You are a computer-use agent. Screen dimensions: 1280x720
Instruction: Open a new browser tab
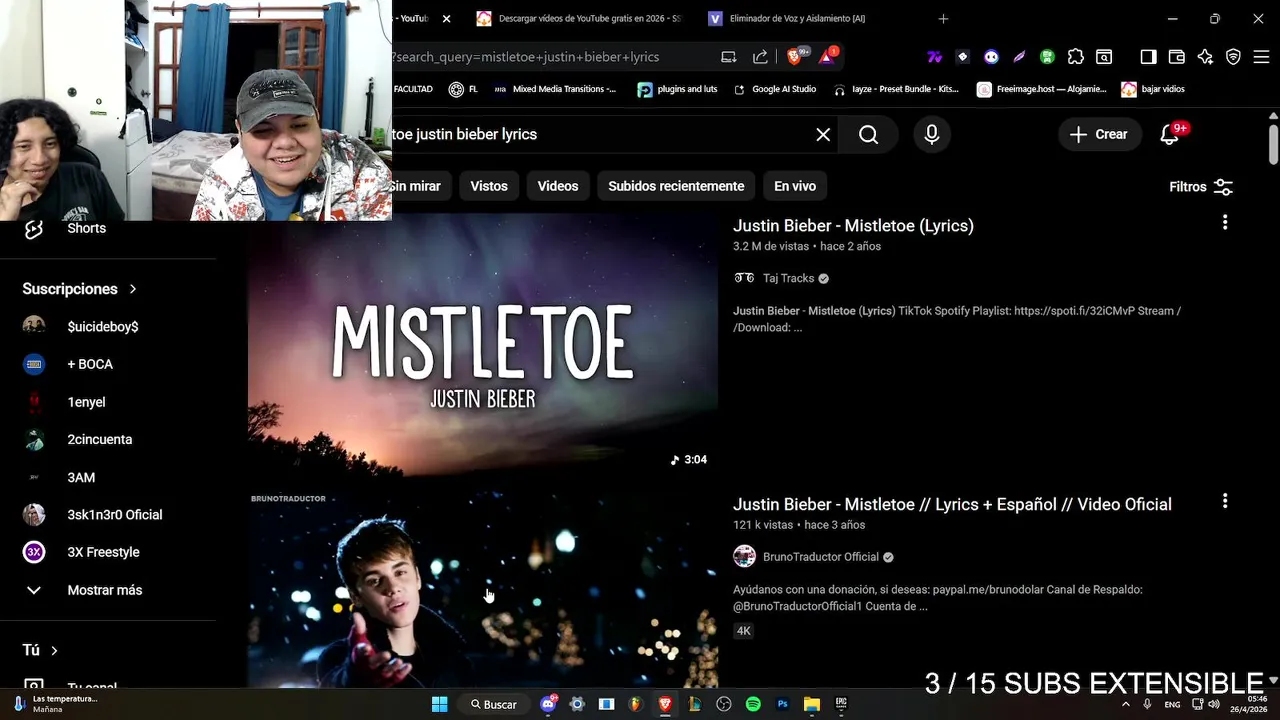pyautogui.click(x=943, y=19)
